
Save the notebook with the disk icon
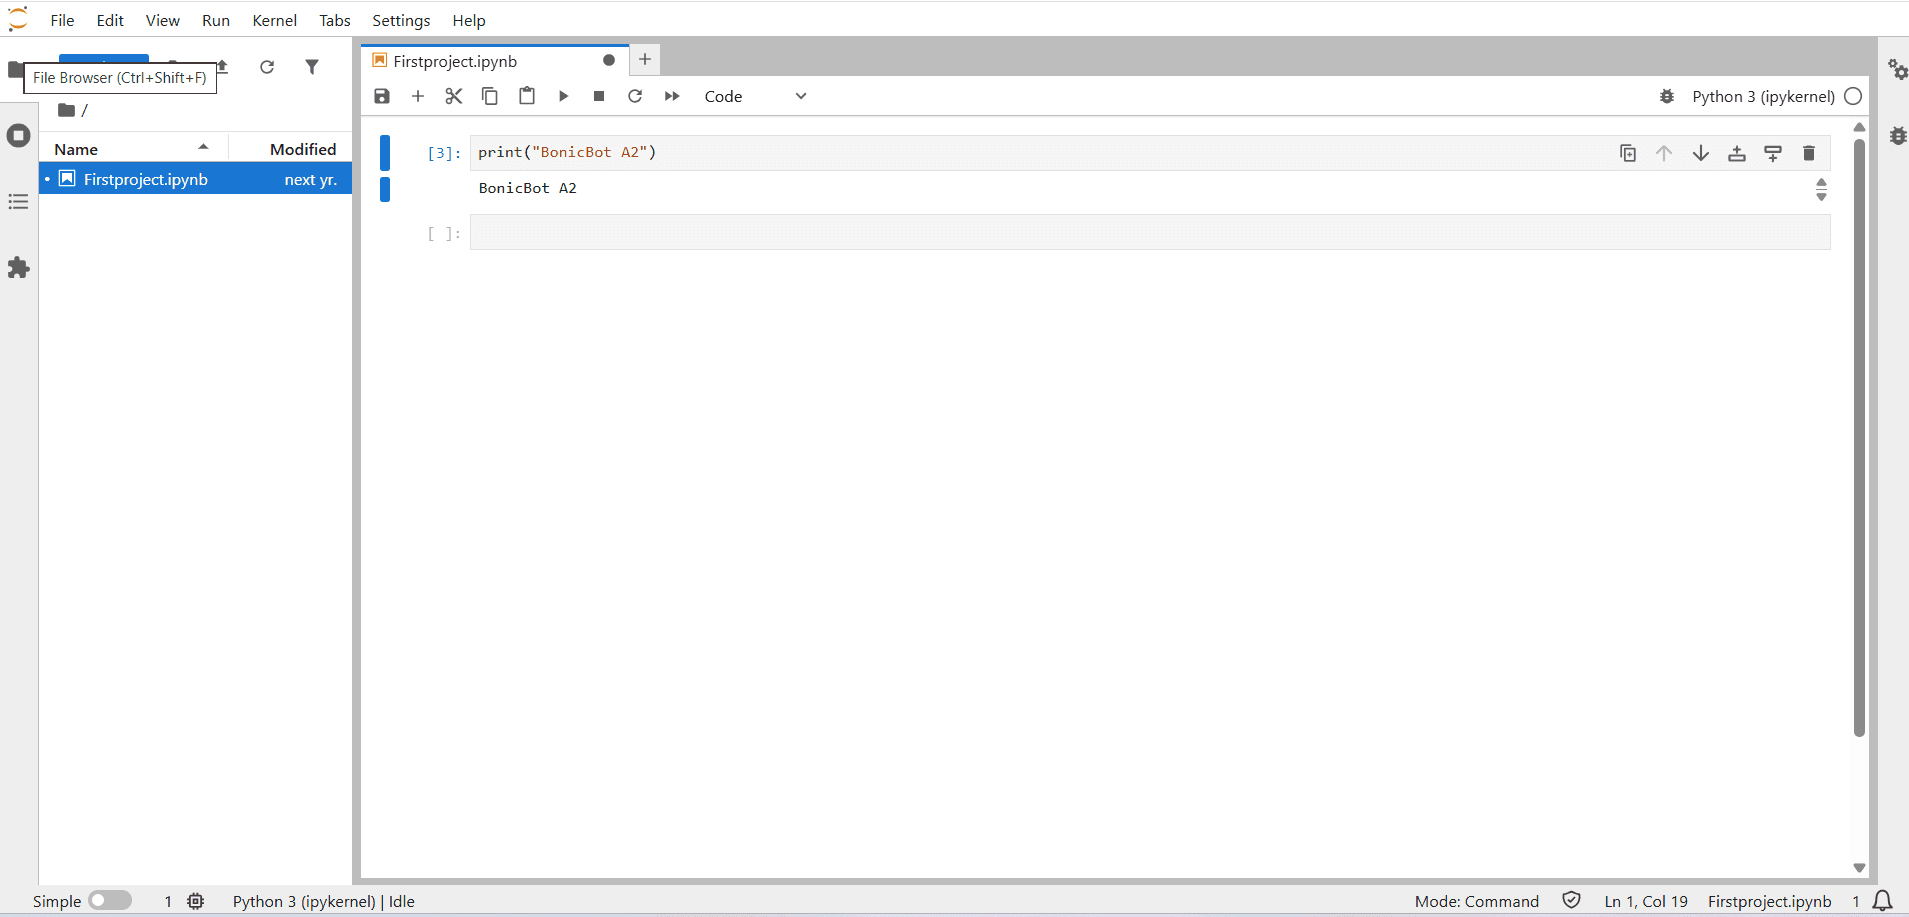click(x=382, y=96)
